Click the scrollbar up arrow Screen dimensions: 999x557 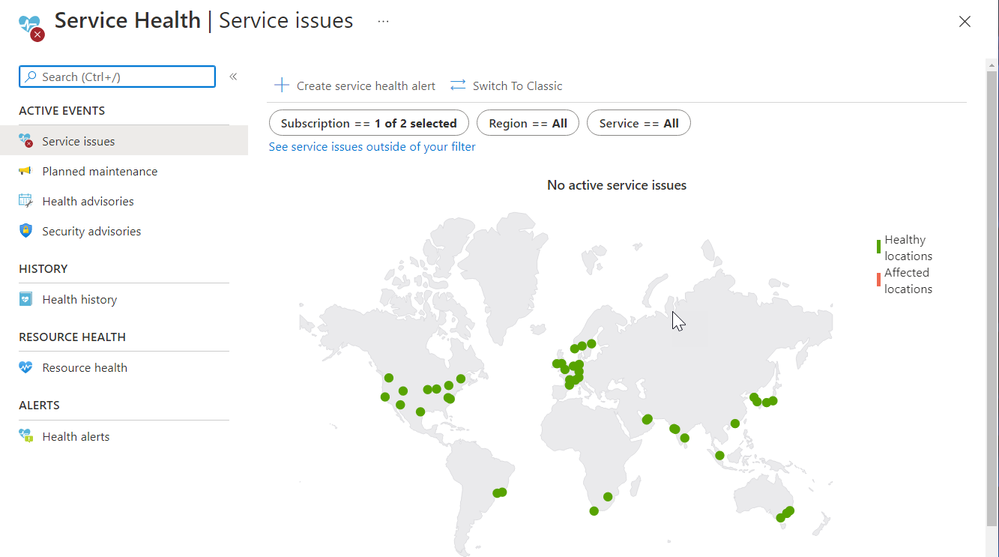click(x=991, y=65)
